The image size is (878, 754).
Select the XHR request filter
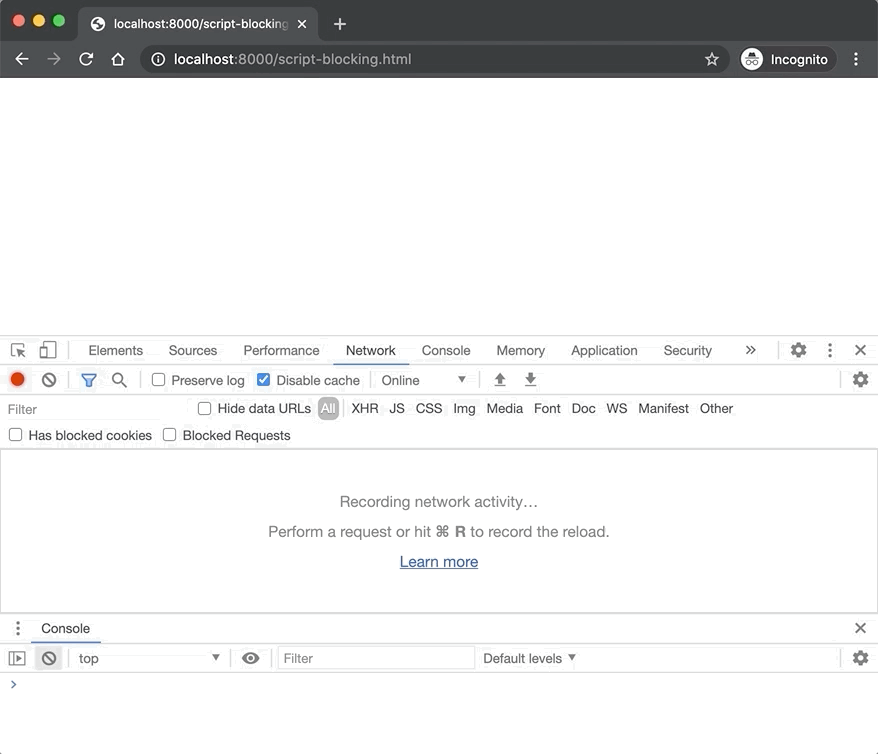(x=364, y=408)
